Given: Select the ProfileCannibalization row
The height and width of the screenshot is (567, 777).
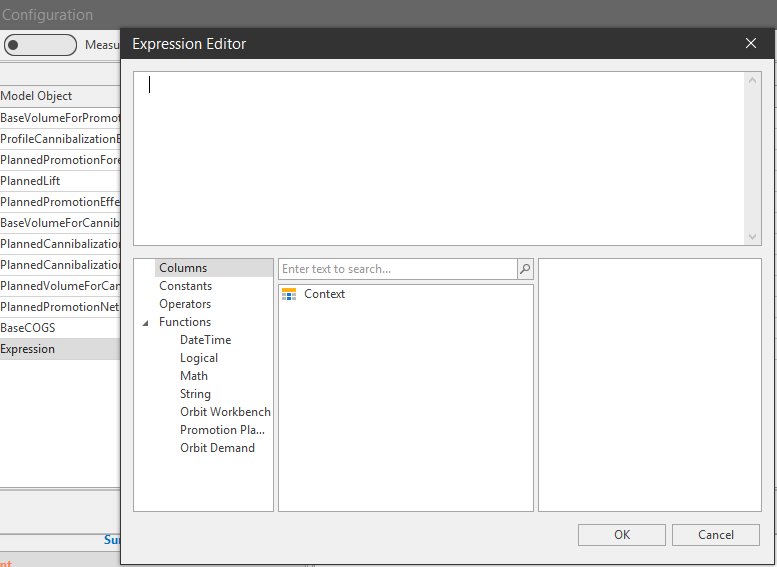Looking at the screenshot, I should (60, 139).
